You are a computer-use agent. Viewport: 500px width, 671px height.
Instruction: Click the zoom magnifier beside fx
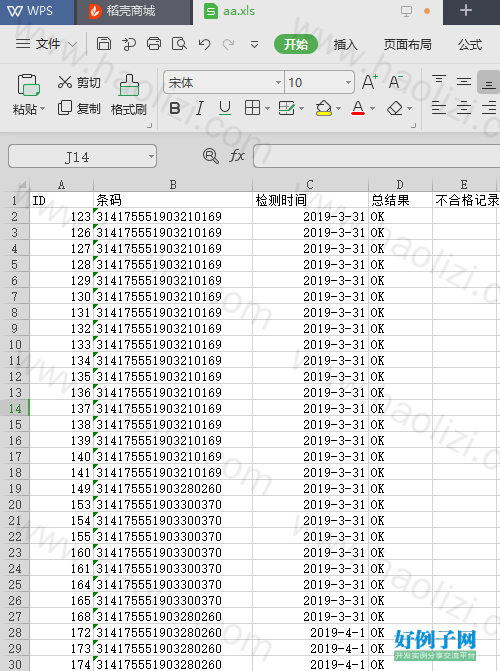click(211, 156)
